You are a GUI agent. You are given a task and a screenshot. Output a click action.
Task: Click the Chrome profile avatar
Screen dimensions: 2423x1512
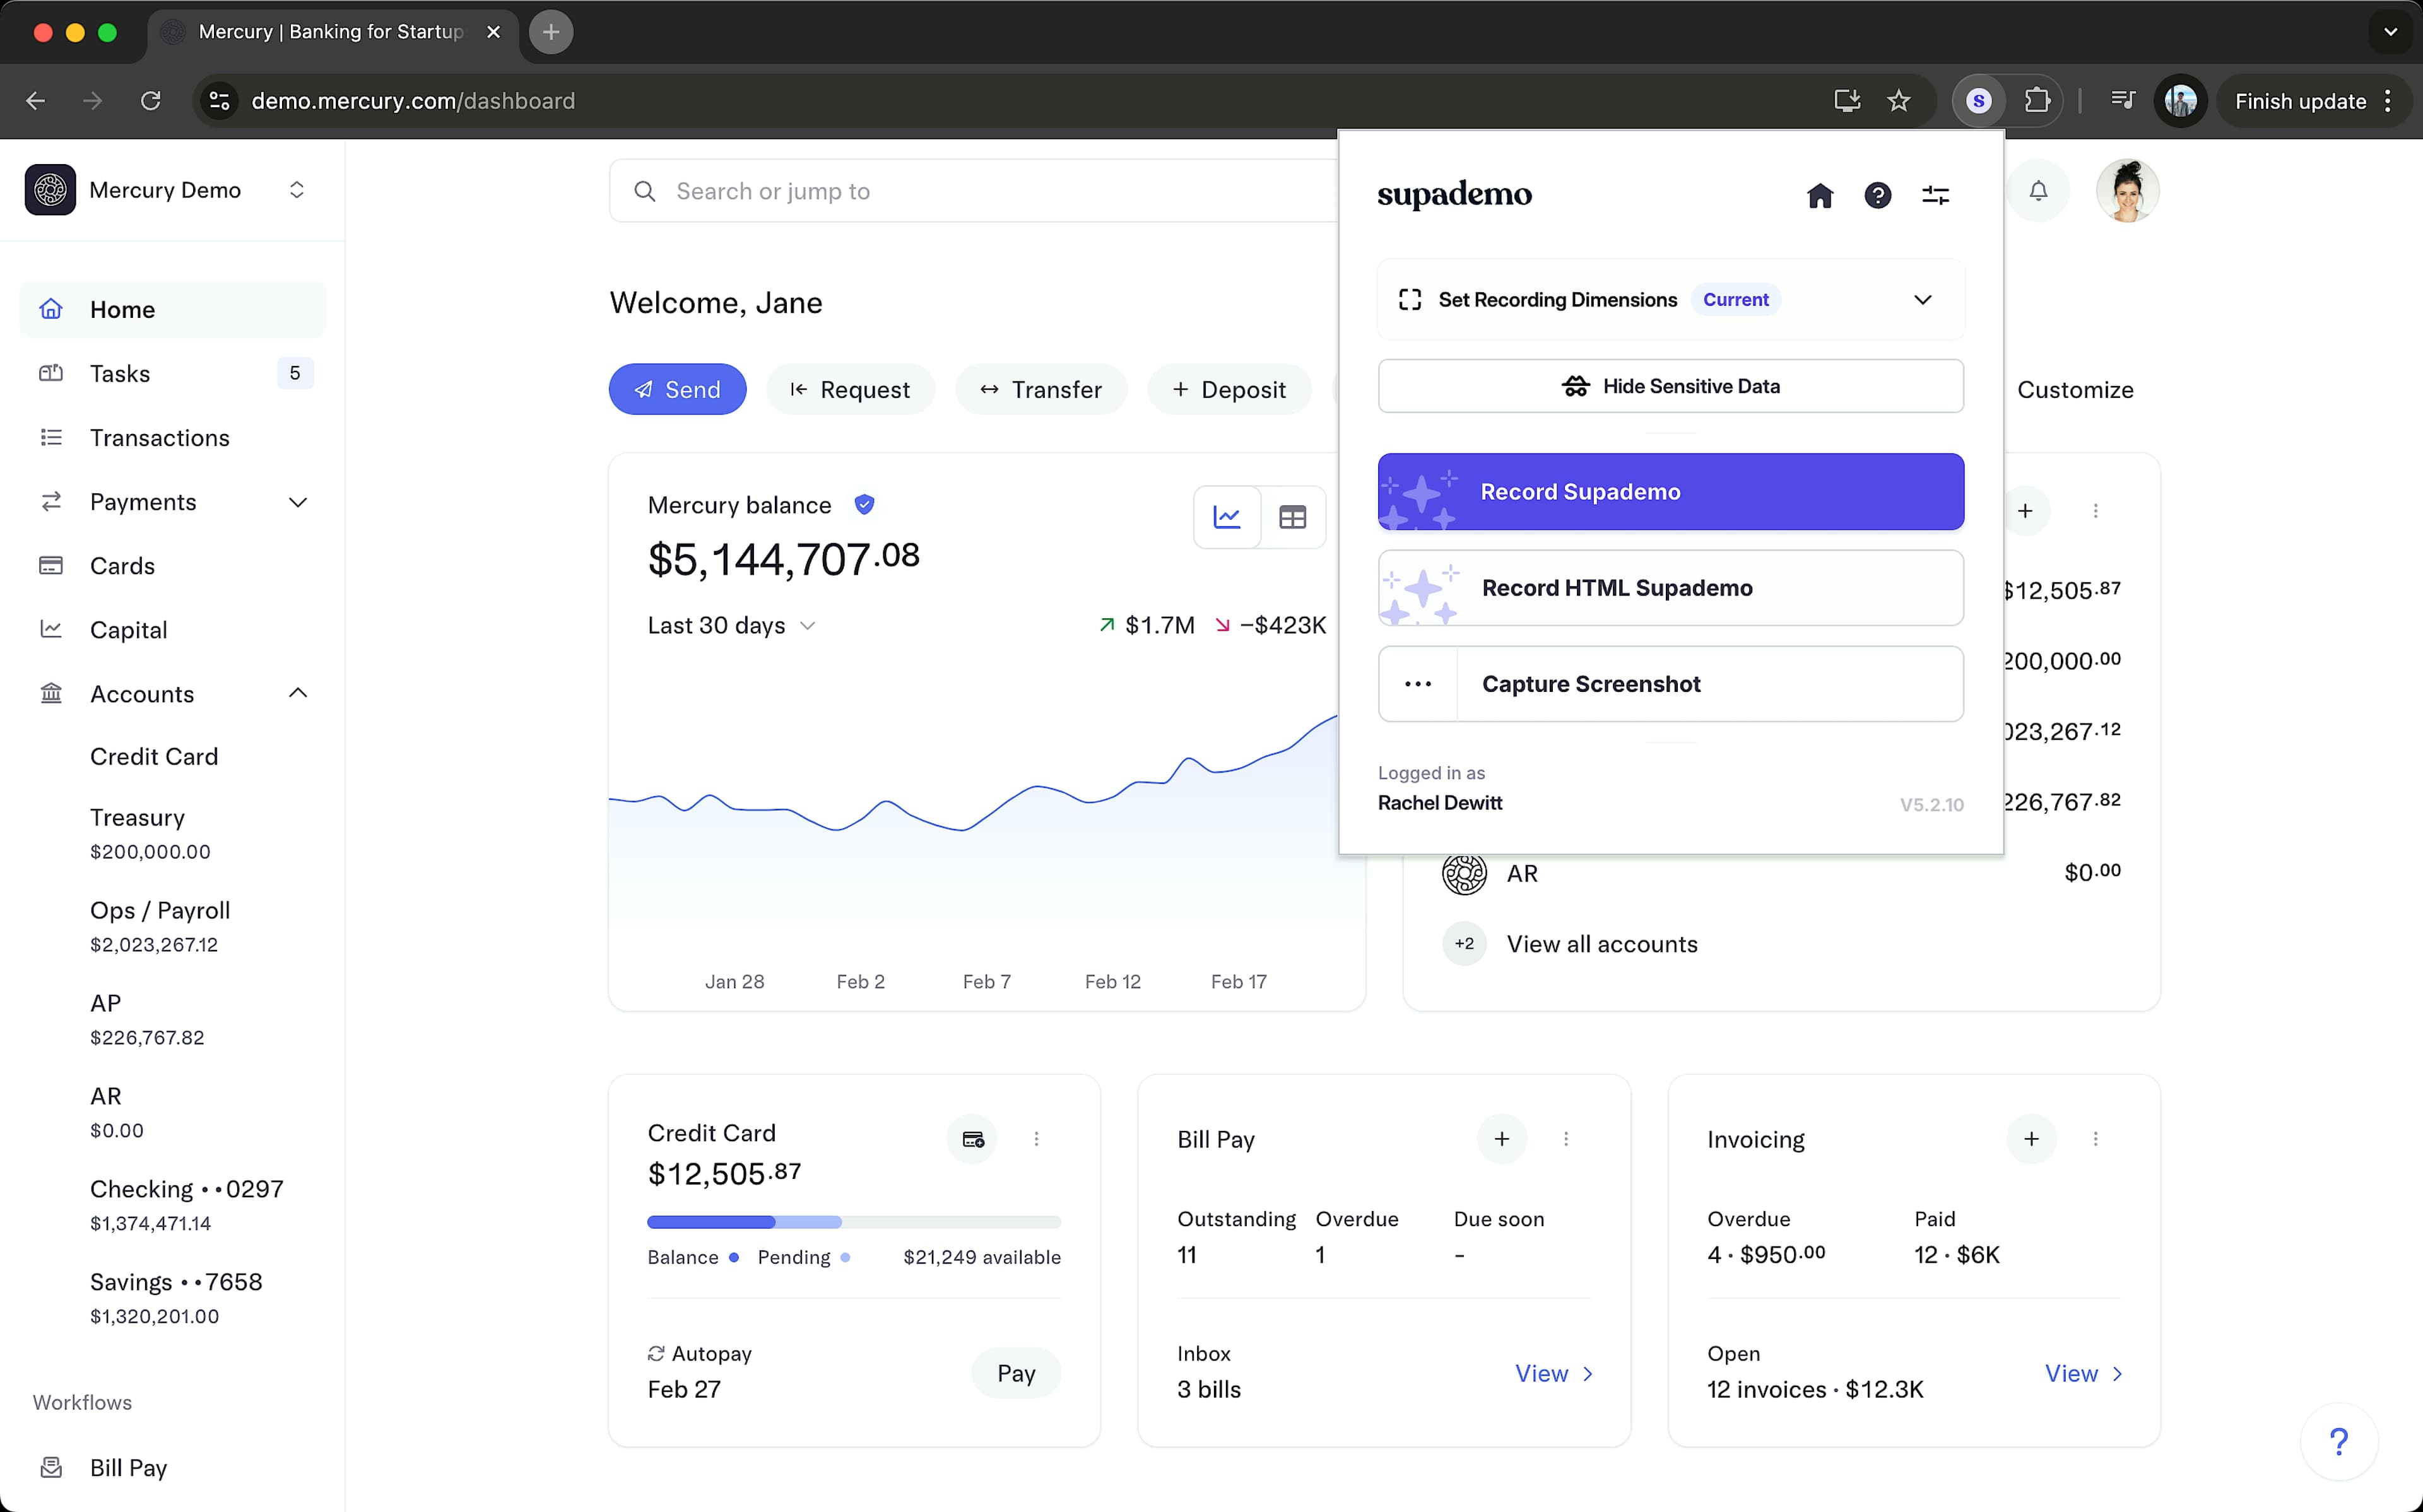pyautogui.click(x=2180, y=101)
